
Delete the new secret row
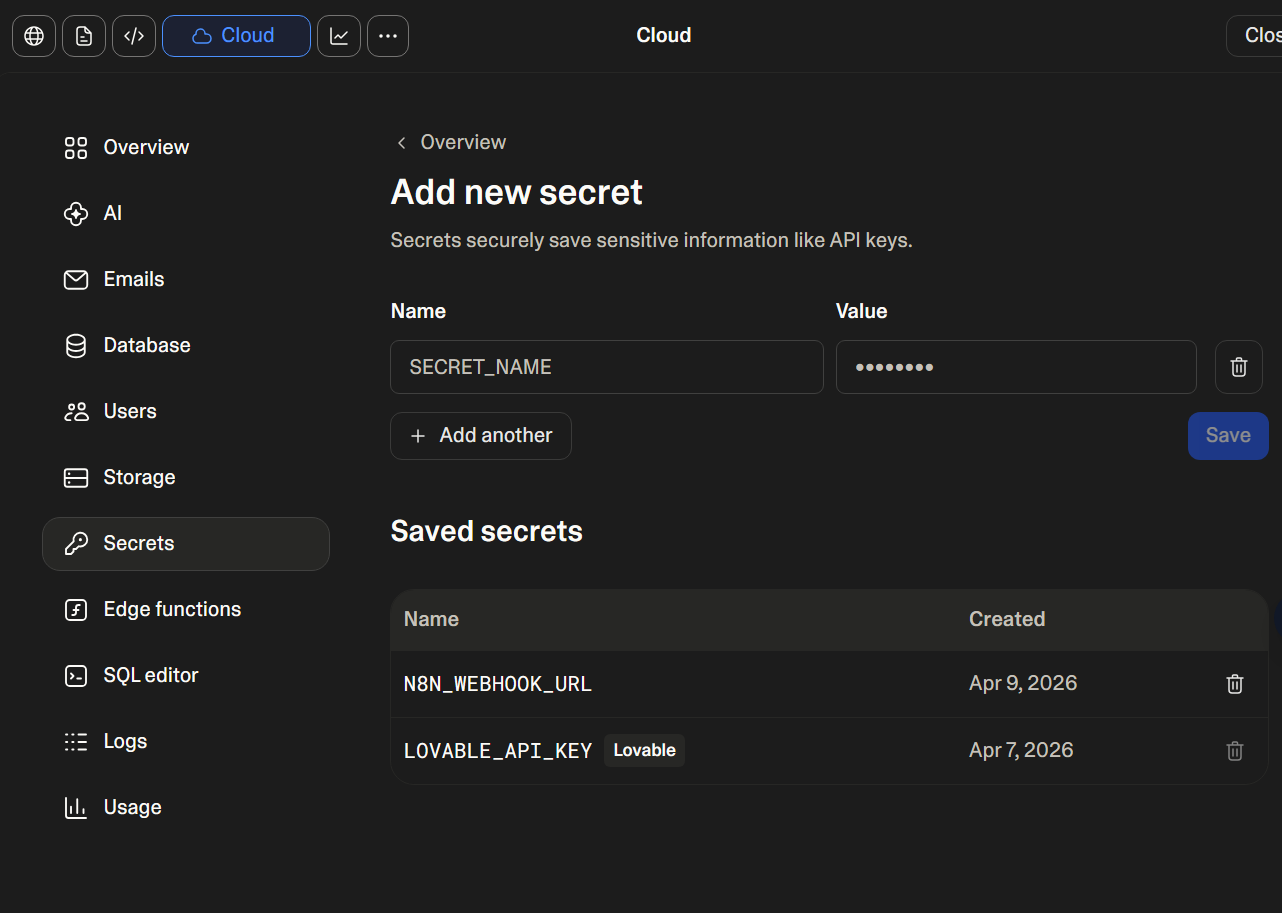1238,367
